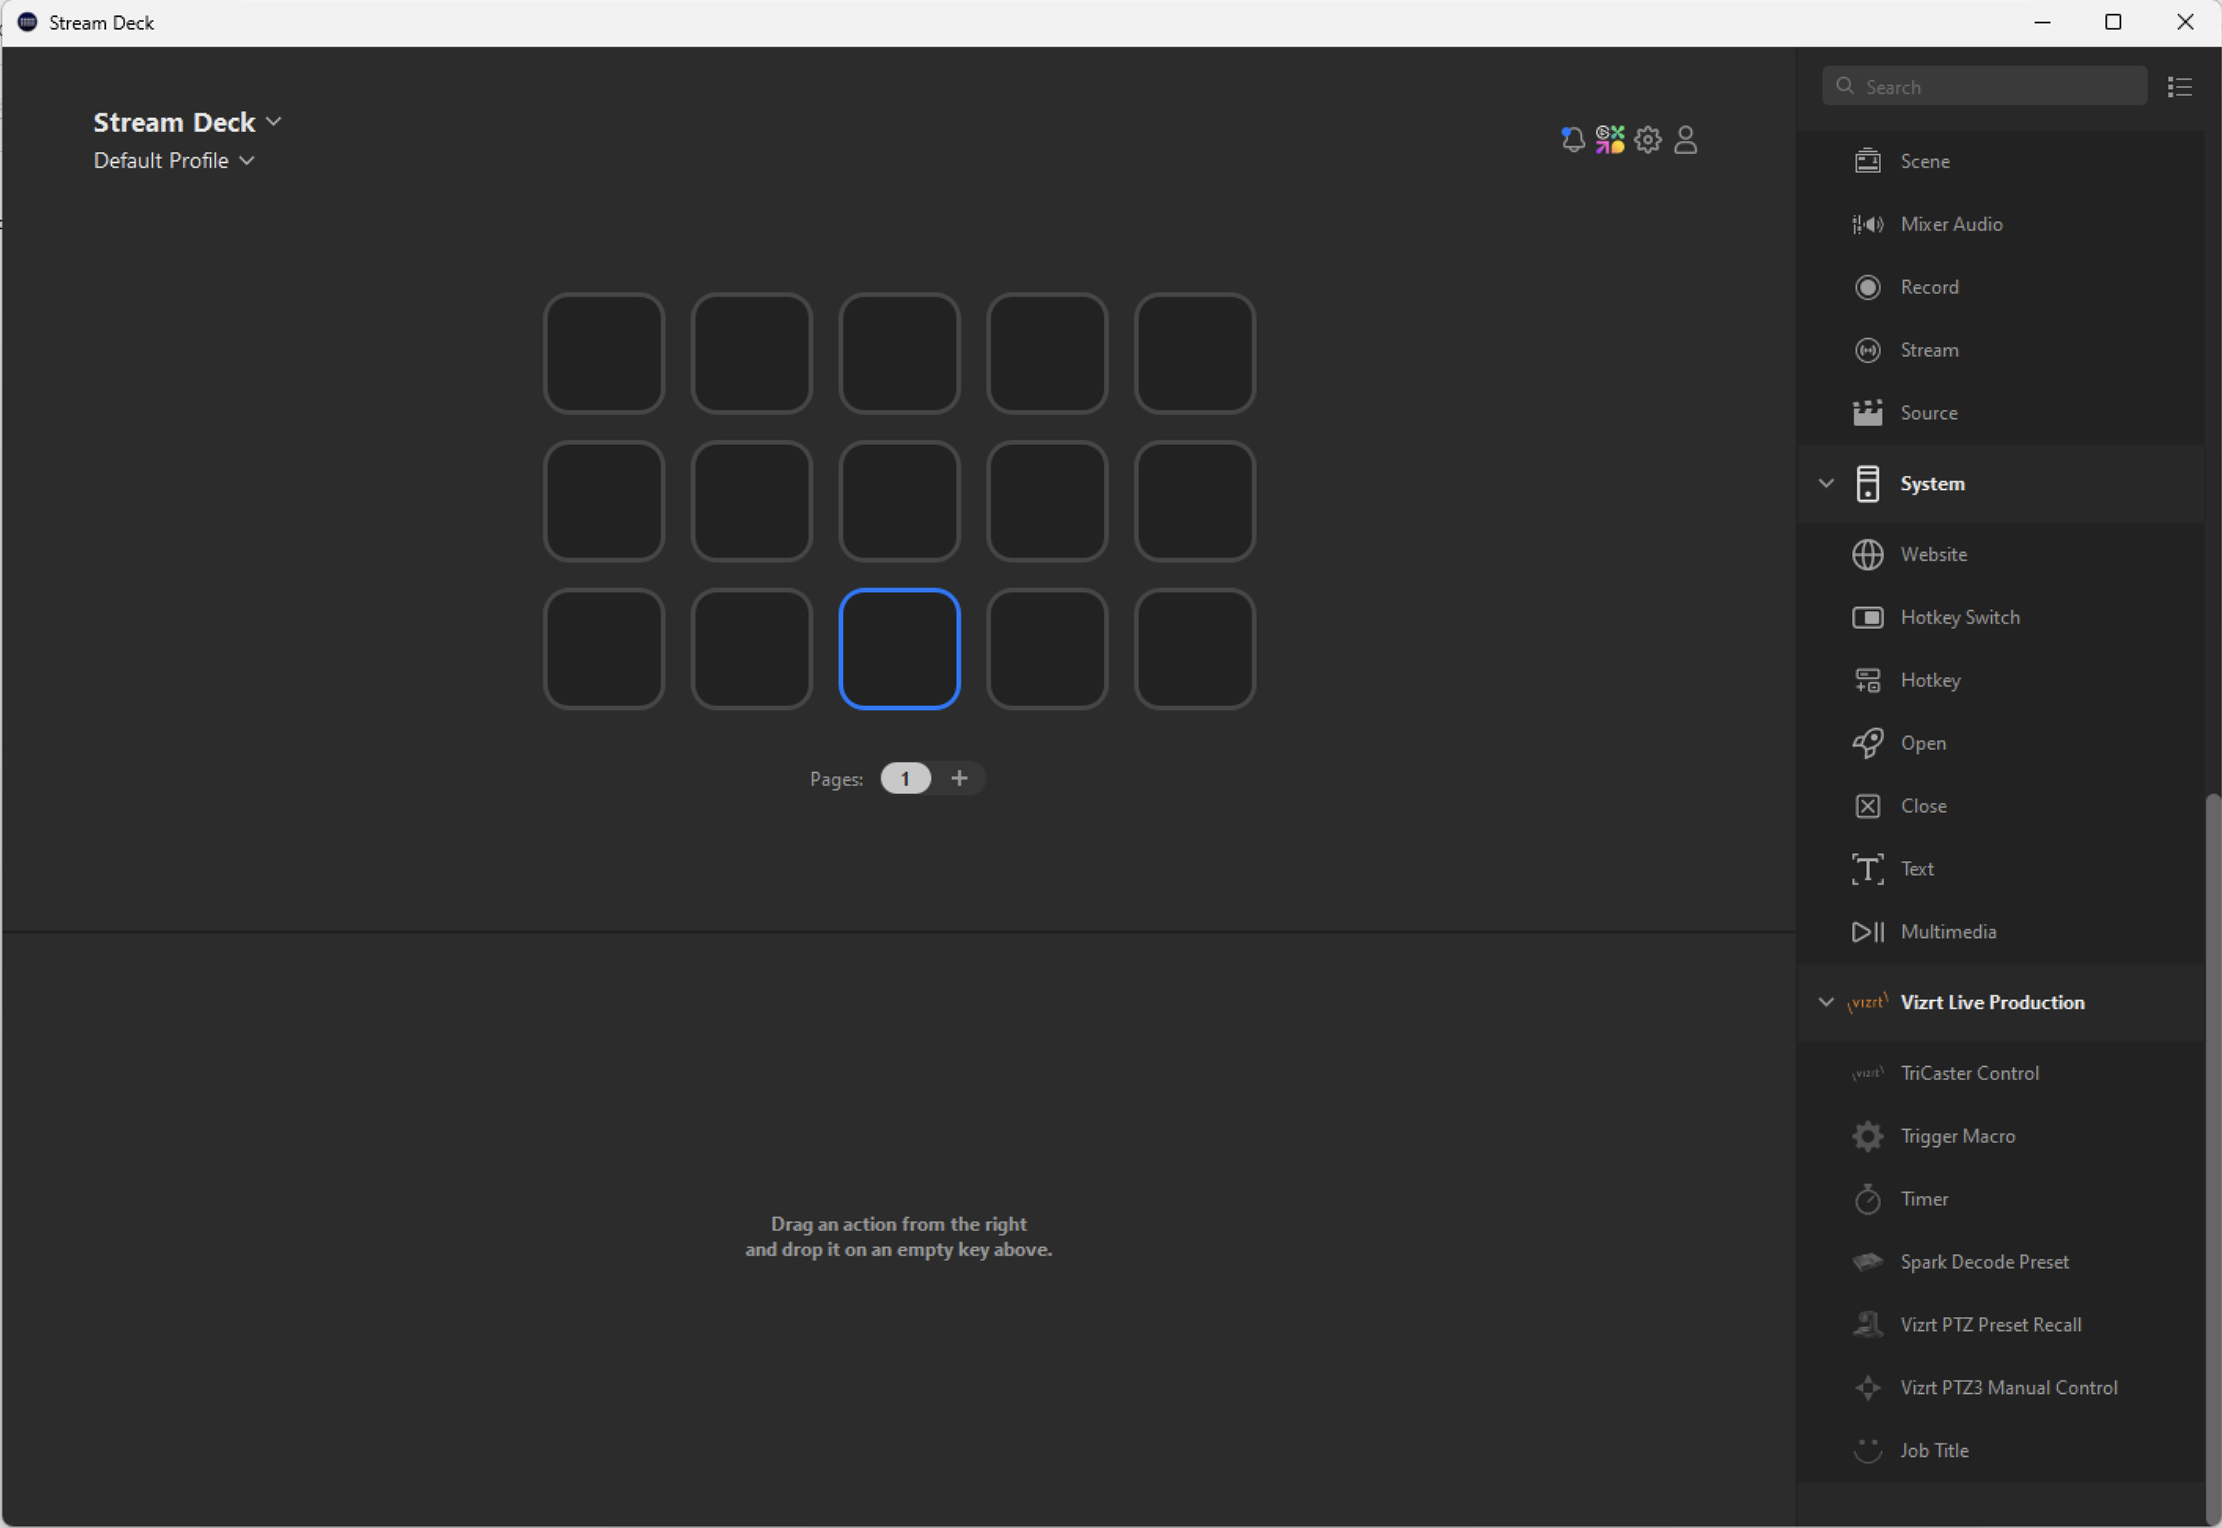Toggle the actions list view icon
The height and width of the screenshot is (1528, 2222).
[x=2180, y=87]
